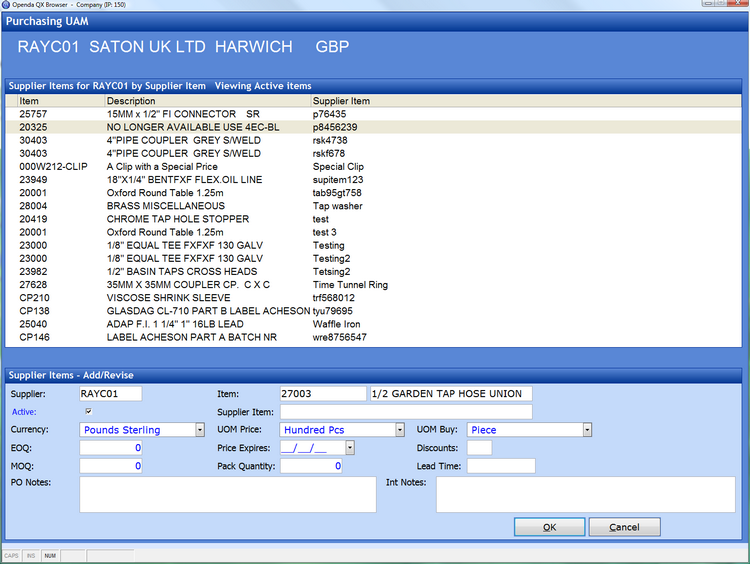Click the Discounts field
Screen dimensions: 750x564
[x=479, y=448]
